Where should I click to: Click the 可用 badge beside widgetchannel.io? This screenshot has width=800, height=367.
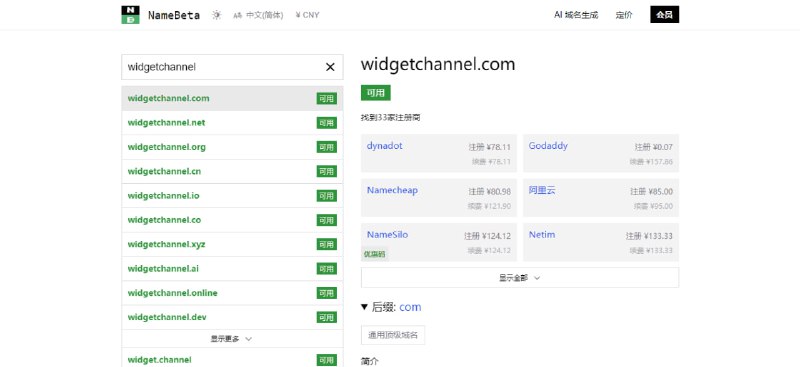tap(327, 196)
